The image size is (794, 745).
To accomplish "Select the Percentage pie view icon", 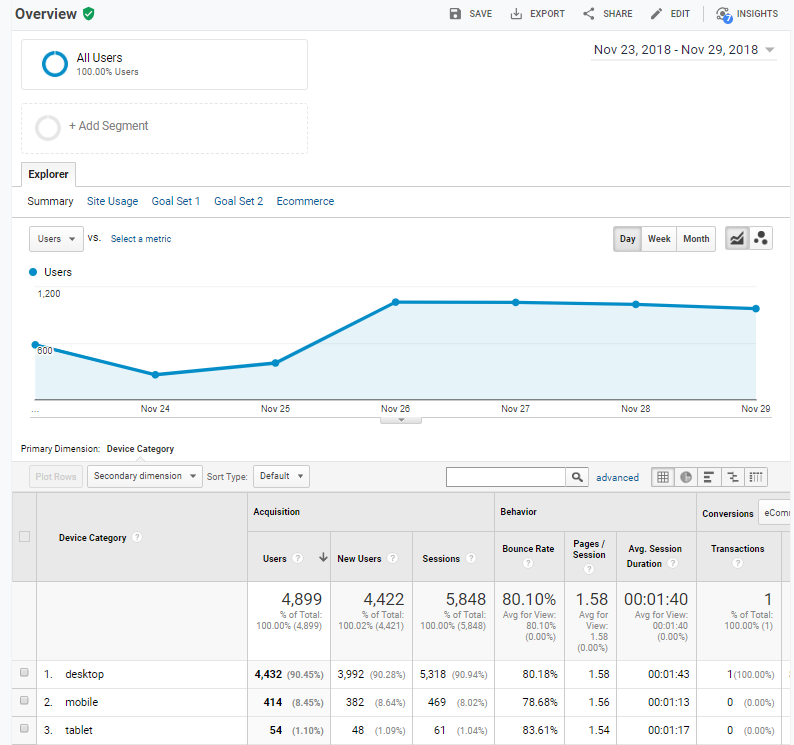I will [686, 477].
